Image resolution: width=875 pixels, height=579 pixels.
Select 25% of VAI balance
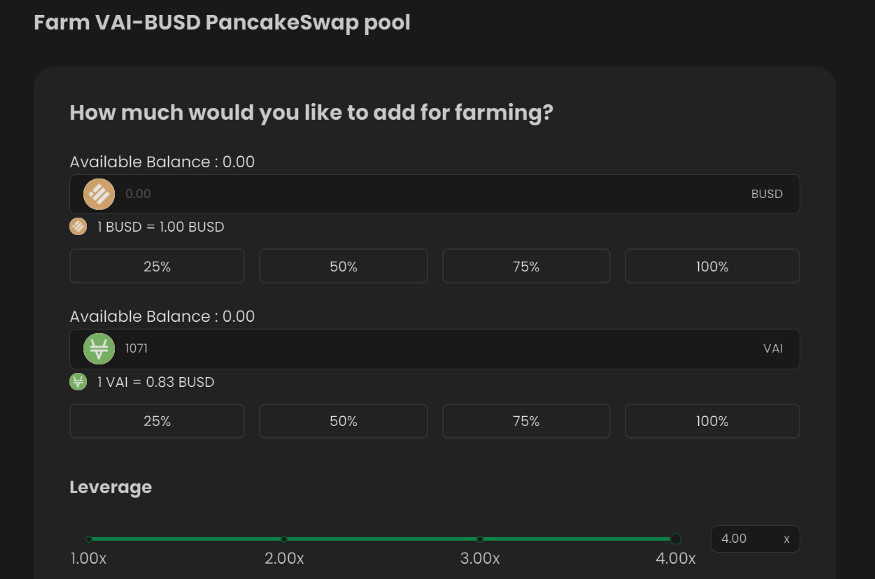(x=157, y=421)
